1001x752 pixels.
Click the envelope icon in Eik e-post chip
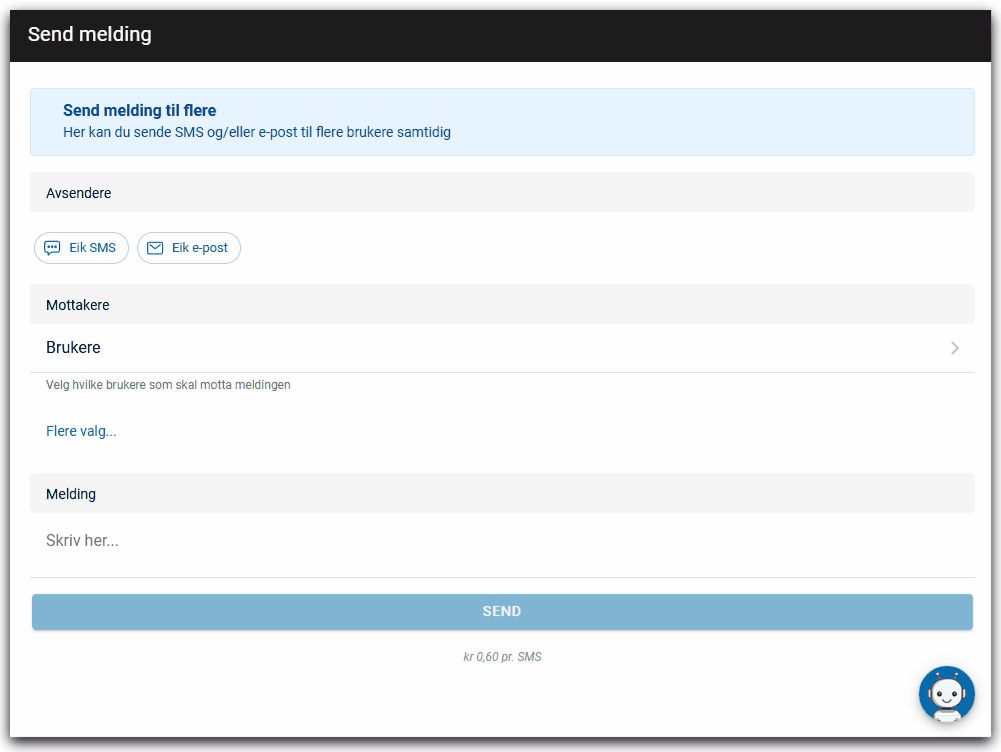[x=155, y=248]
